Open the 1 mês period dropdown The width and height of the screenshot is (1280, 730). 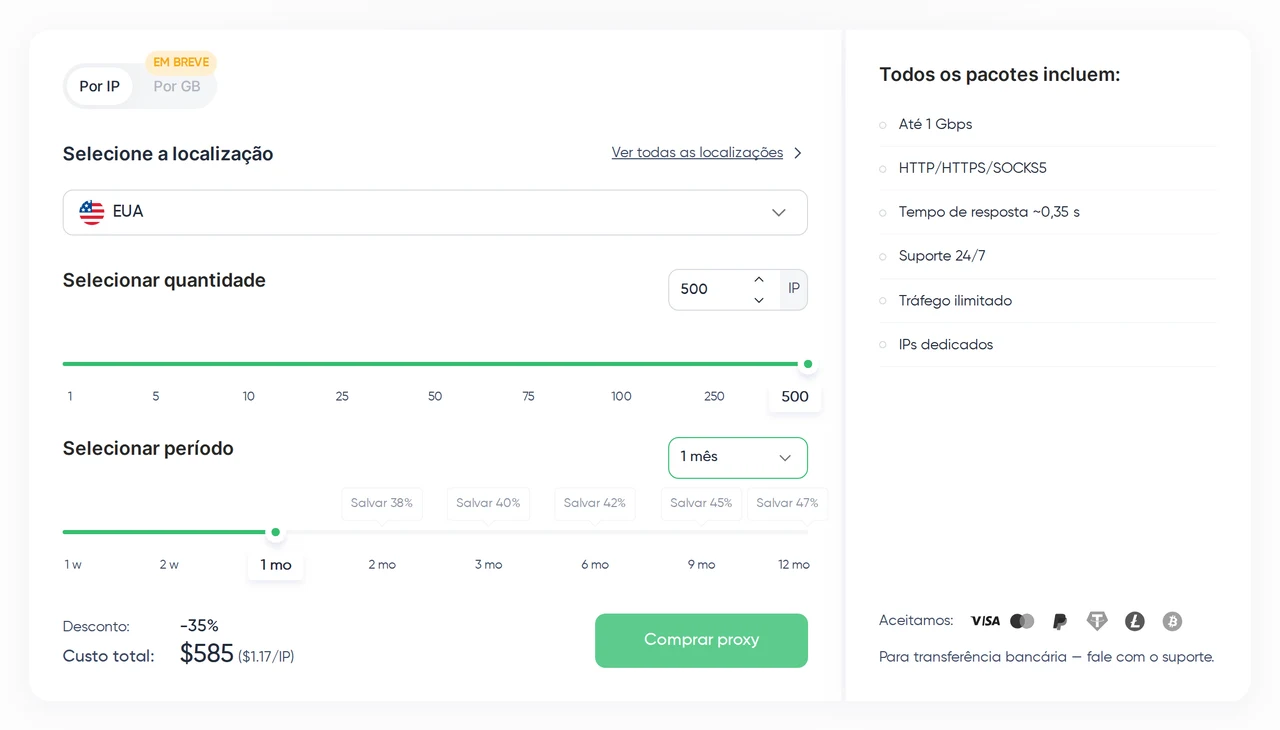(738, 458)
